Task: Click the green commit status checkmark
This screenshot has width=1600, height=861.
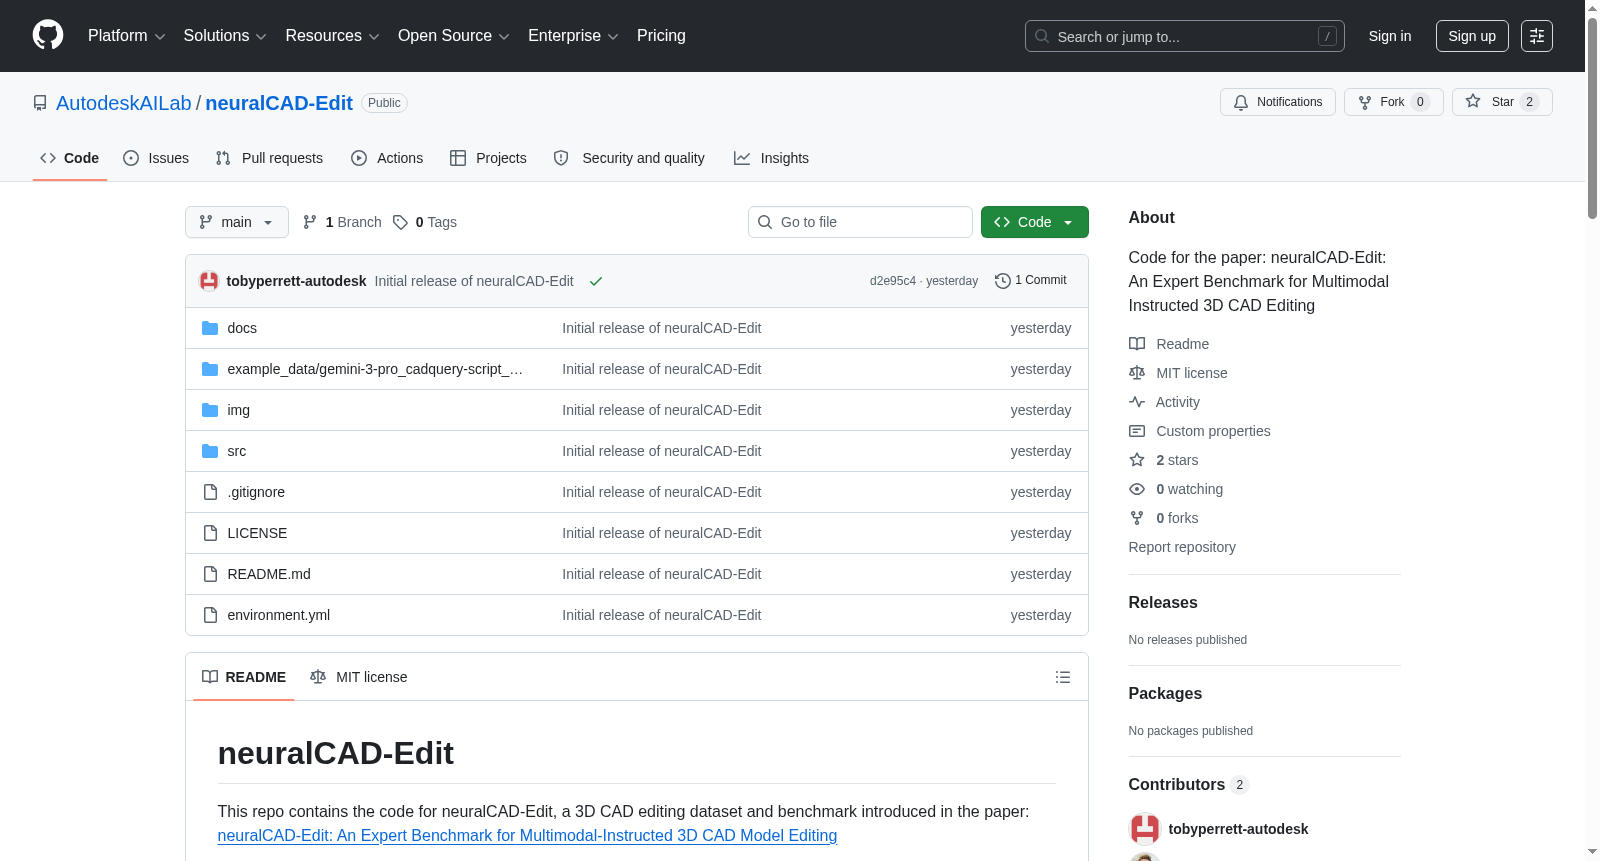Action: (x=596, y=281)
